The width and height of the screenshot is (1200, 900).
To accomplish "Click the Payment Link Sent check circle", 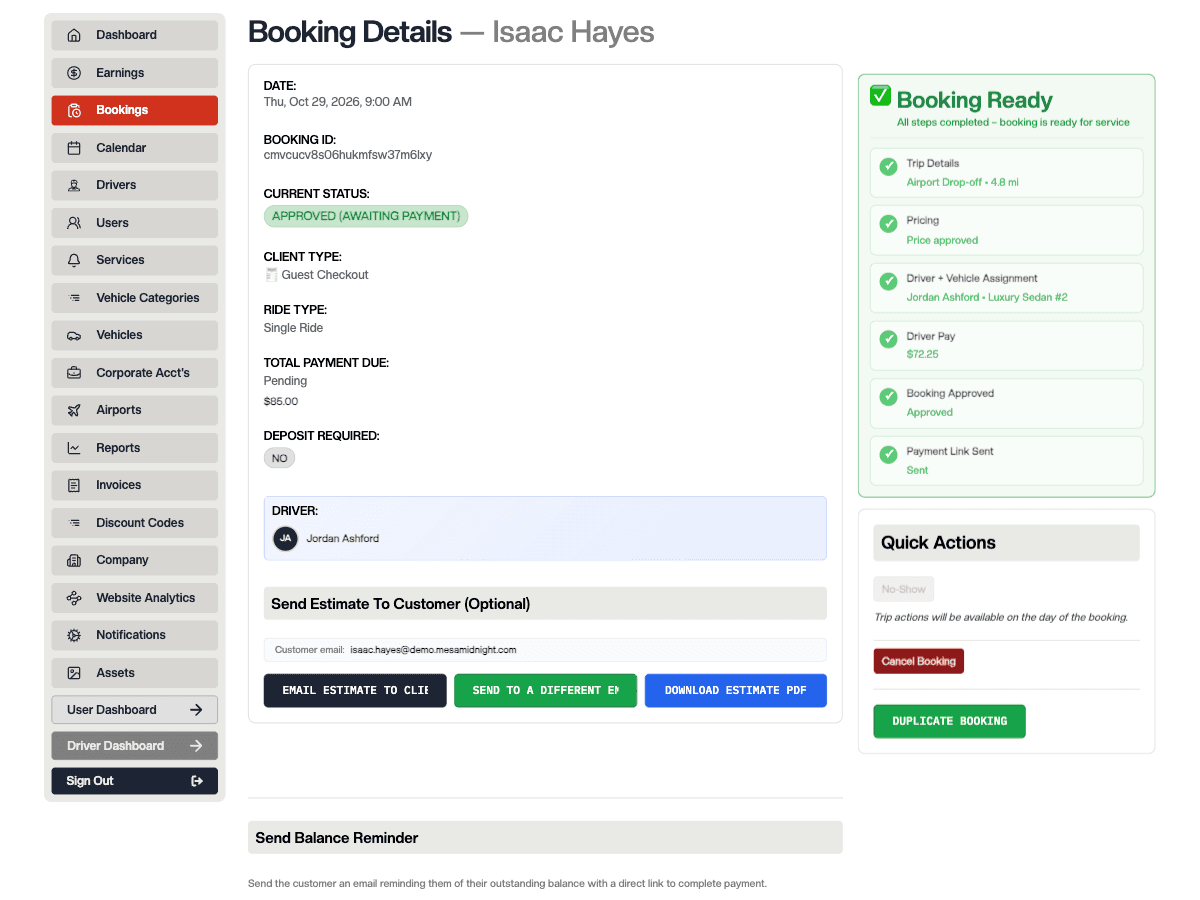I will [888, 454].
